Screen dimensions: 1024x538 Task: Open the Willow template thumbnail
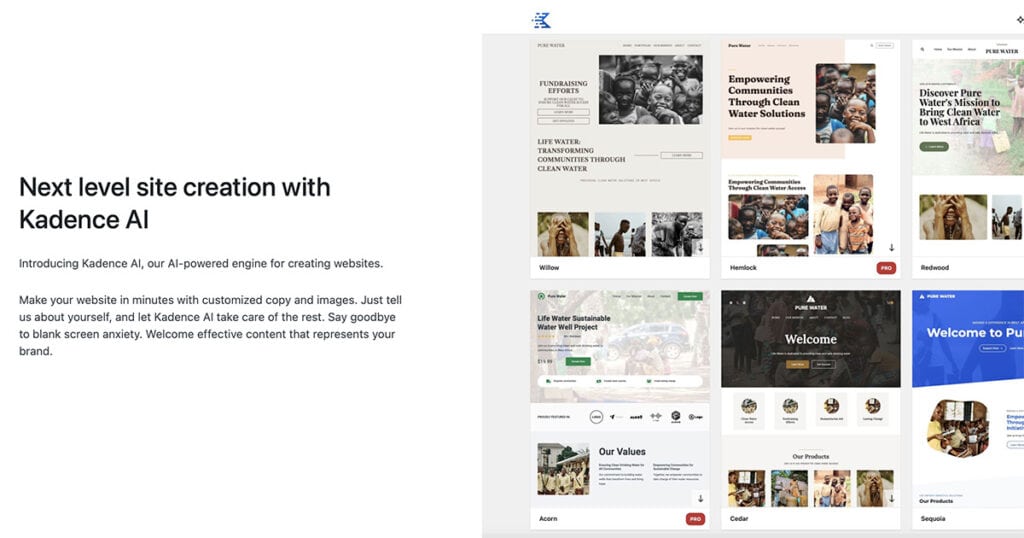(620, 148)
